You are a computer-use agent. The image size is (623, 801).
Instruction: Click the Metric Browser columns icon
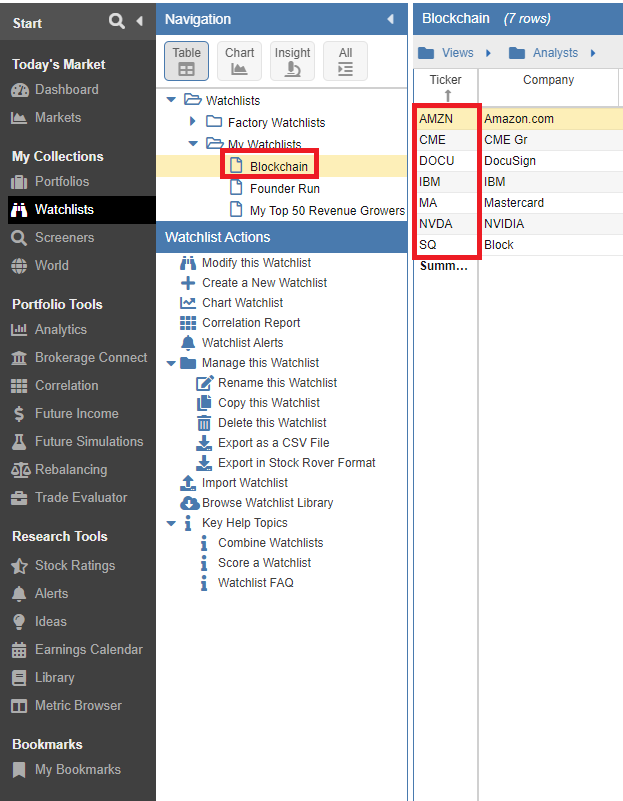pyautogui.click(x=19, y=706)
